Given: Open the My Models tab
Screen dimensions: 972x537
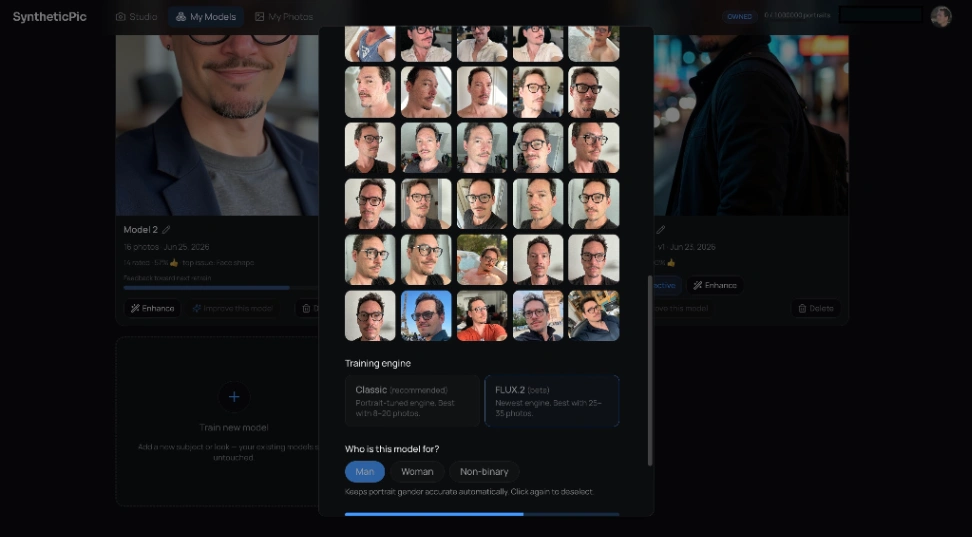Looking at the screenshot, I should tap(206, 17).
